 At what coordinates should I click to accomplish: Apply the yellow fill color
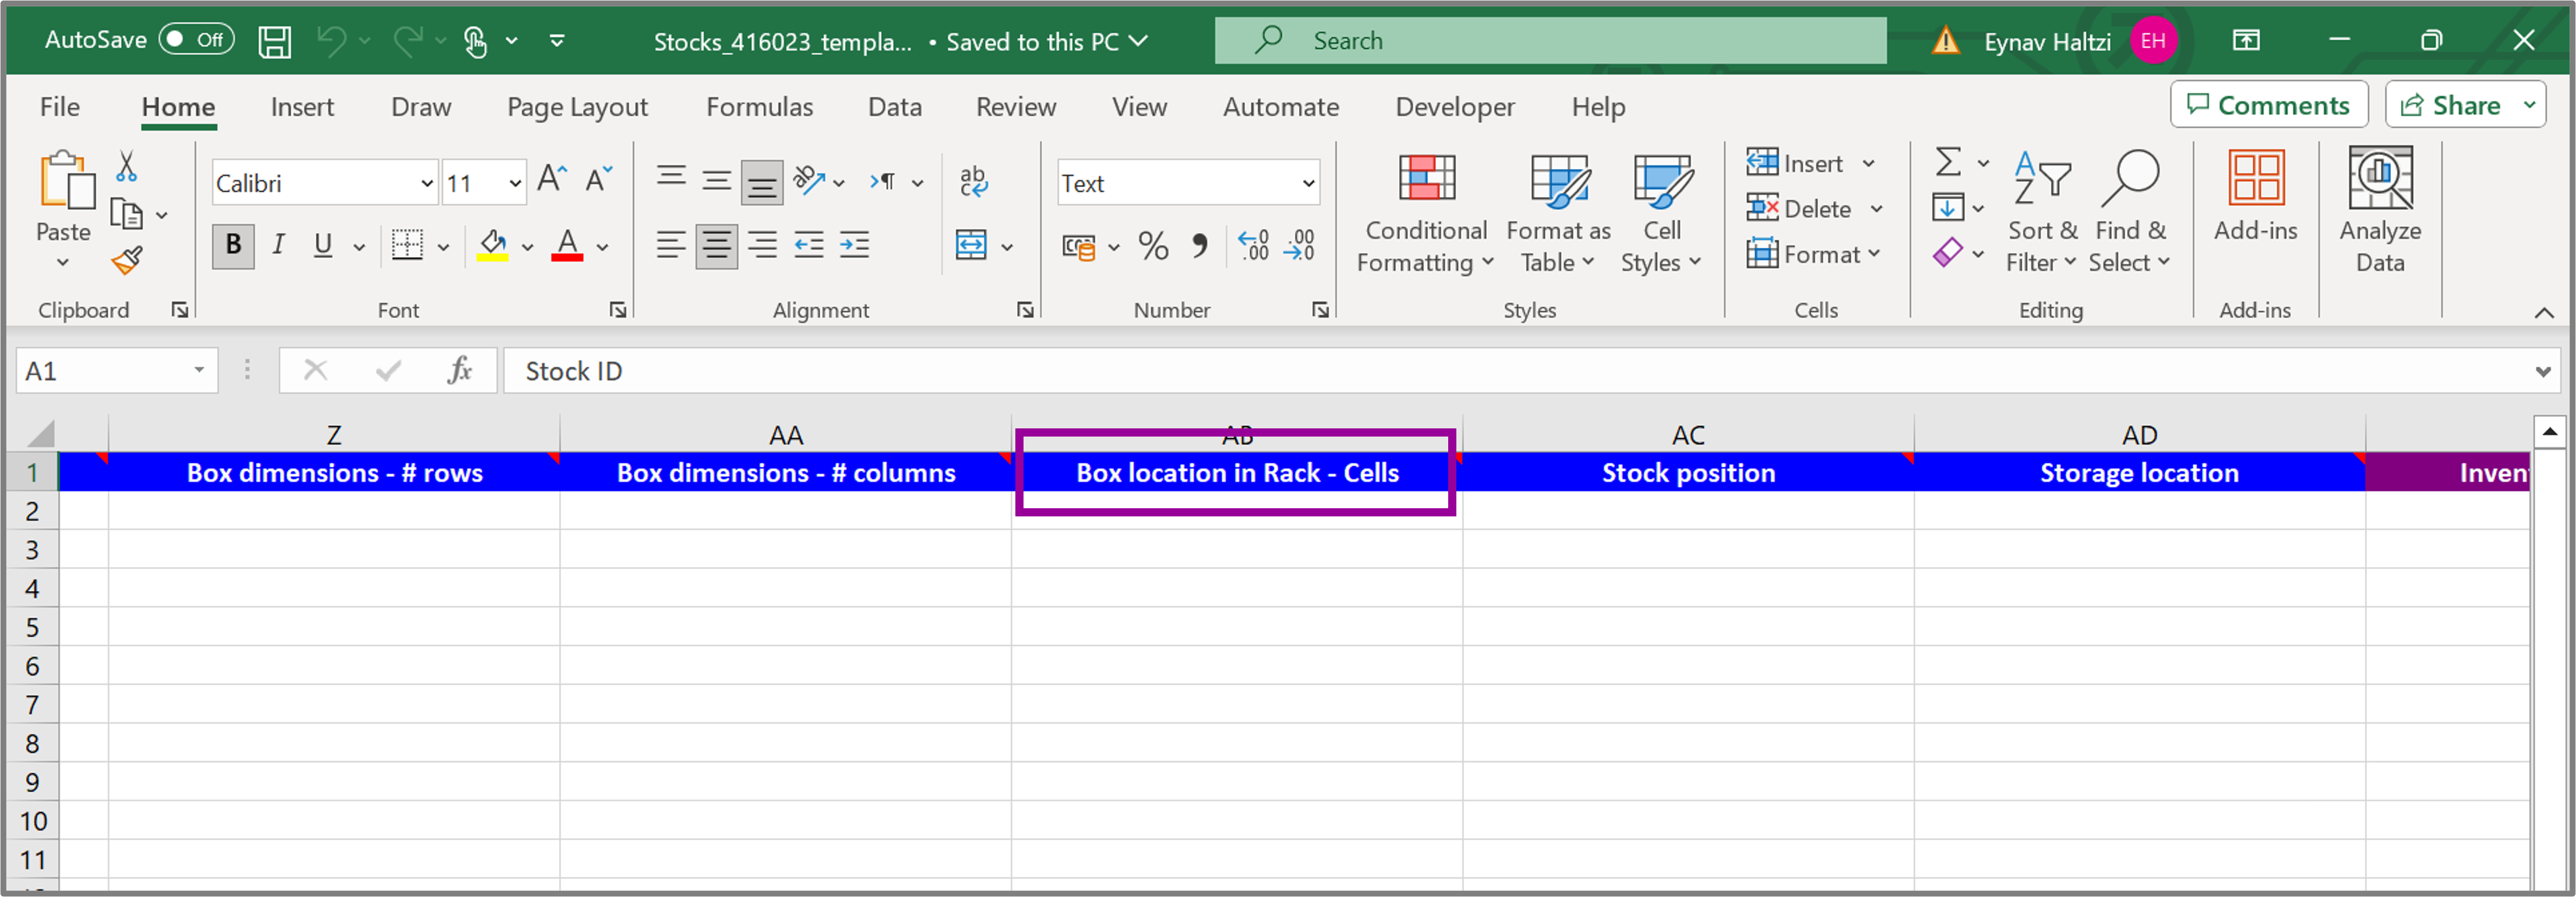[493, 245]
